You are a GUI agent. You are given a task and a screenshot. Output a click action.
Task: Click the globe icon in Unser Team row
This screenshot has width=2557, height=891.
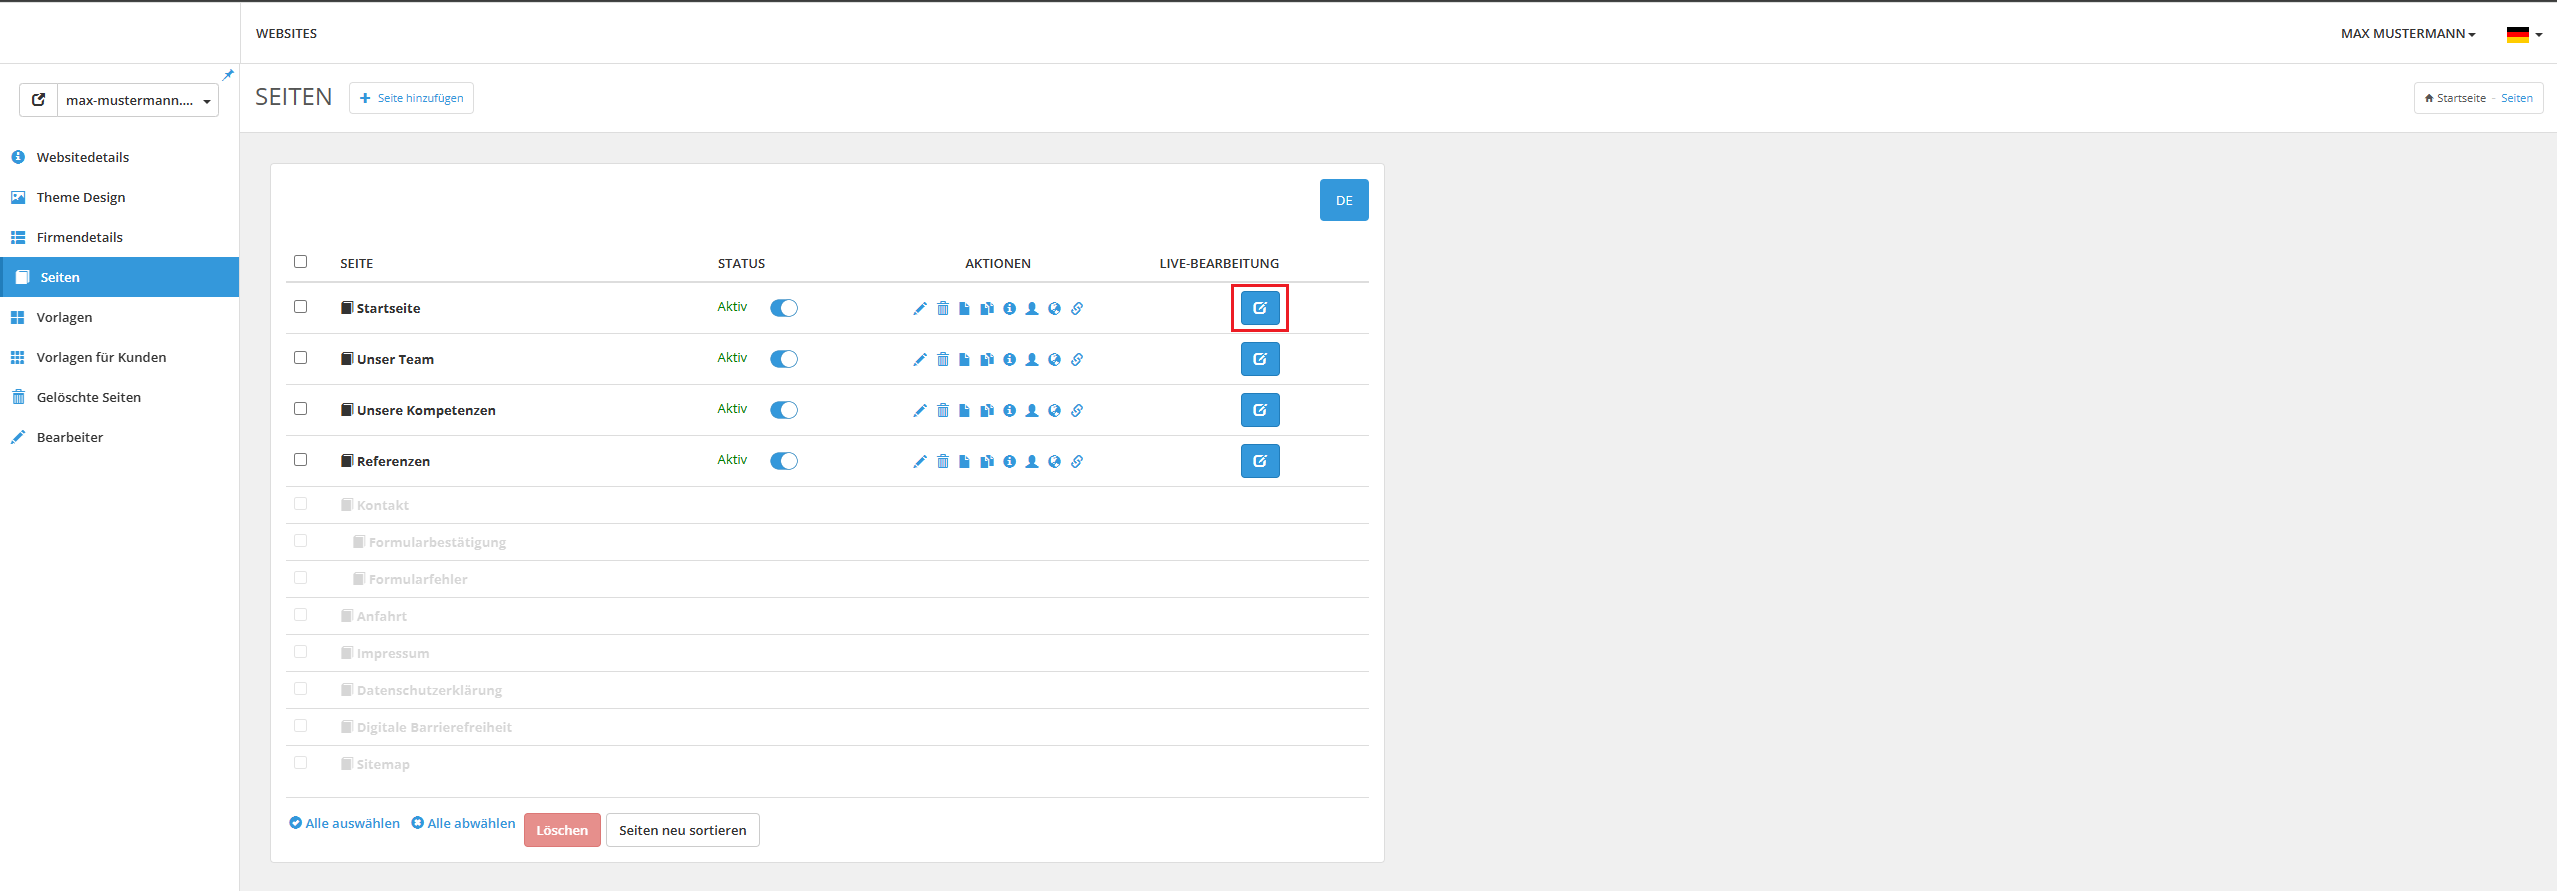click(x=1054, y=359)
